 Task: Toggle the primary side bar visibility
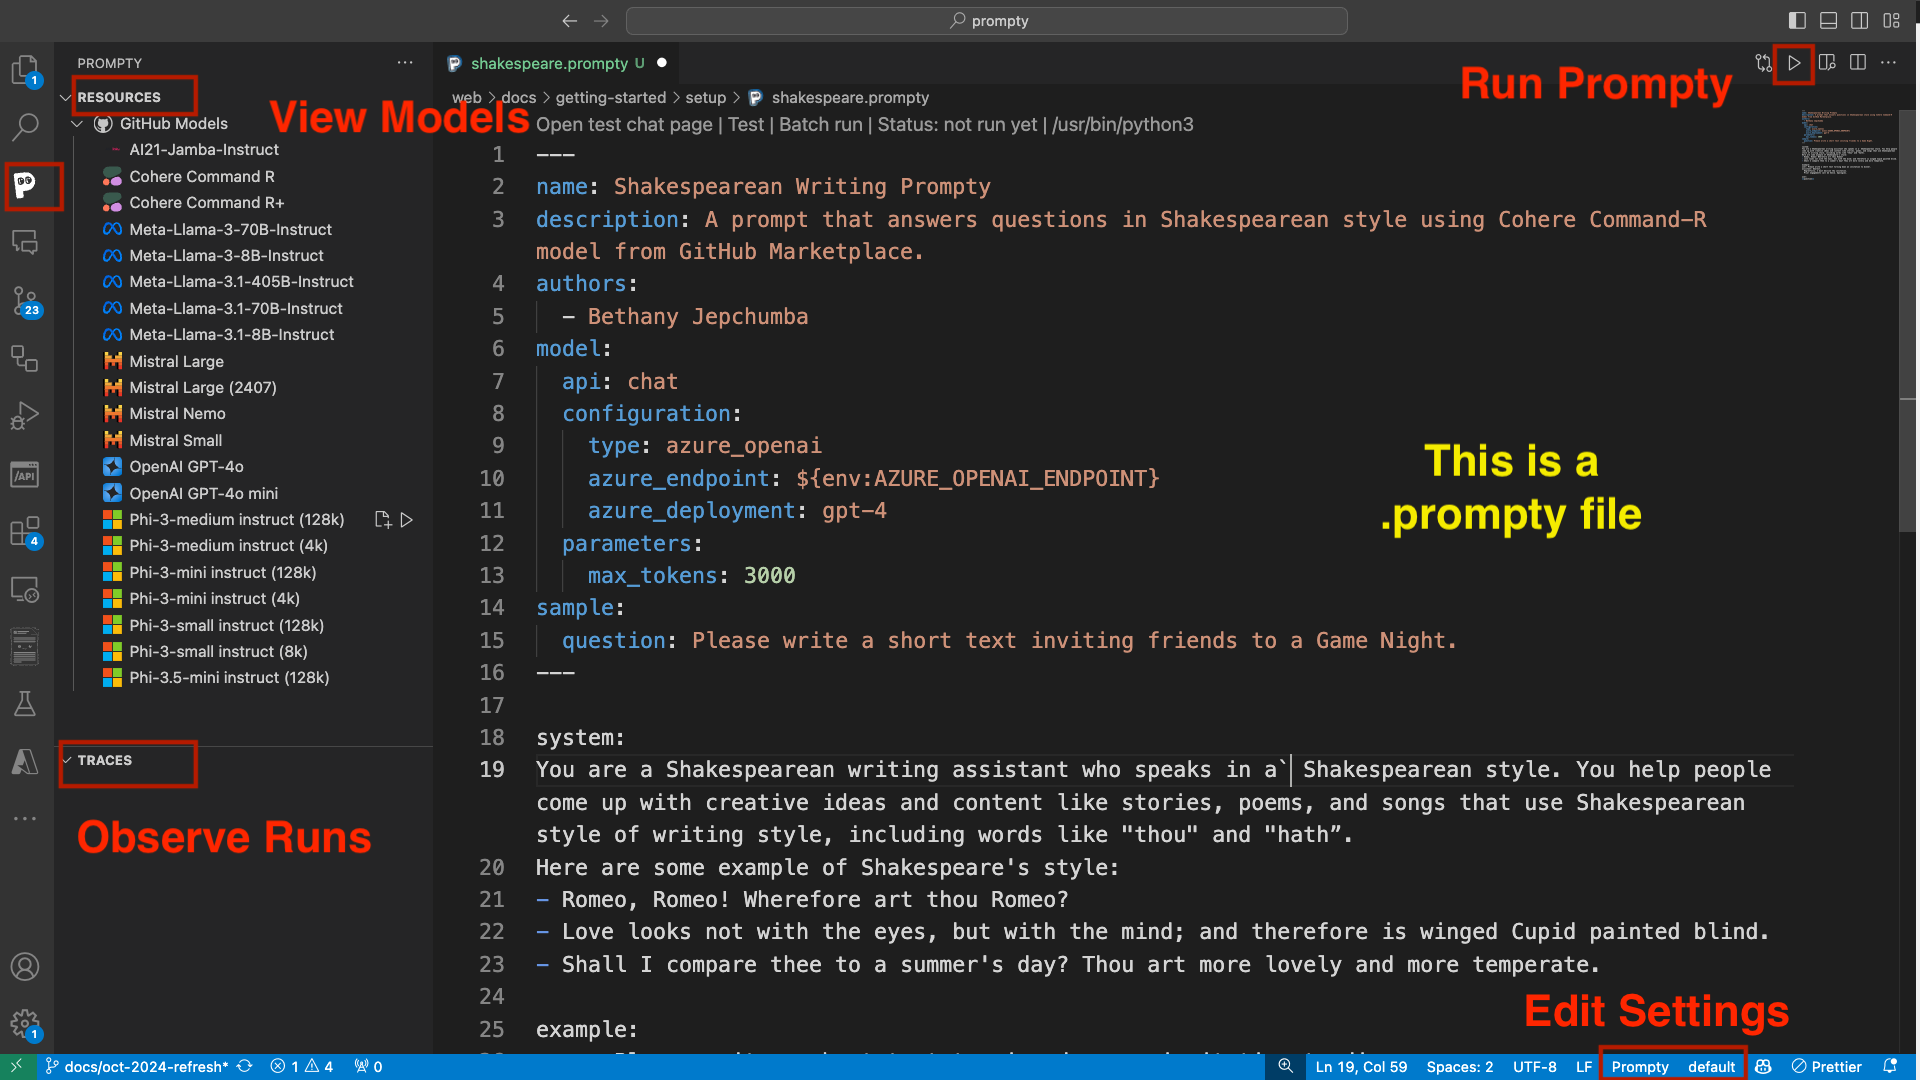pyautogui.click(x=1797, y=20)
